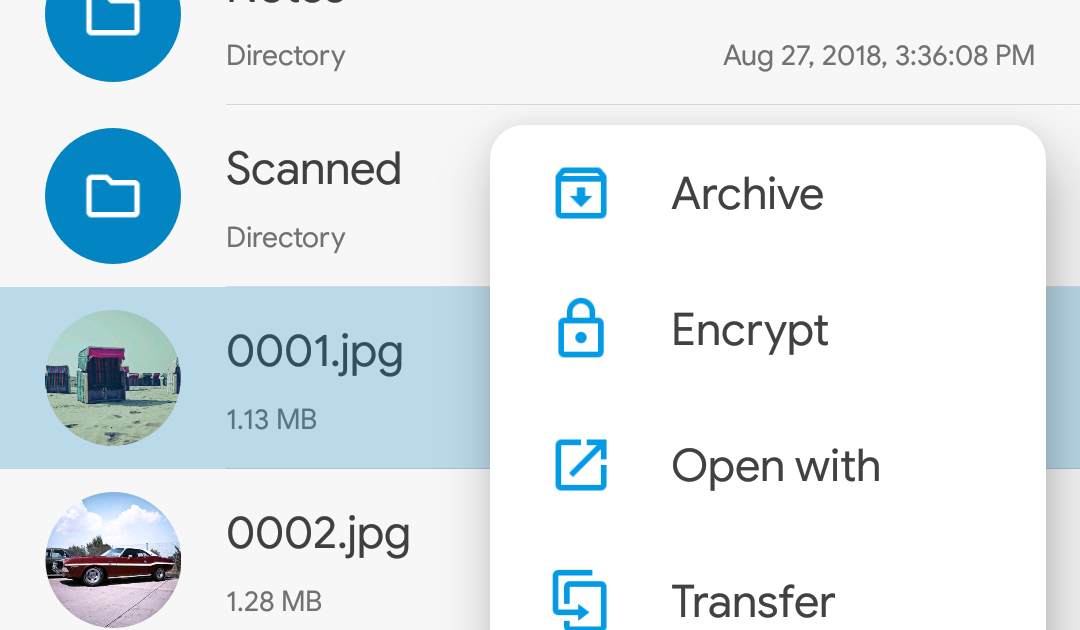The image size is (1080, 630).
Task: Click the Directory label in top row
Action: 286,56
